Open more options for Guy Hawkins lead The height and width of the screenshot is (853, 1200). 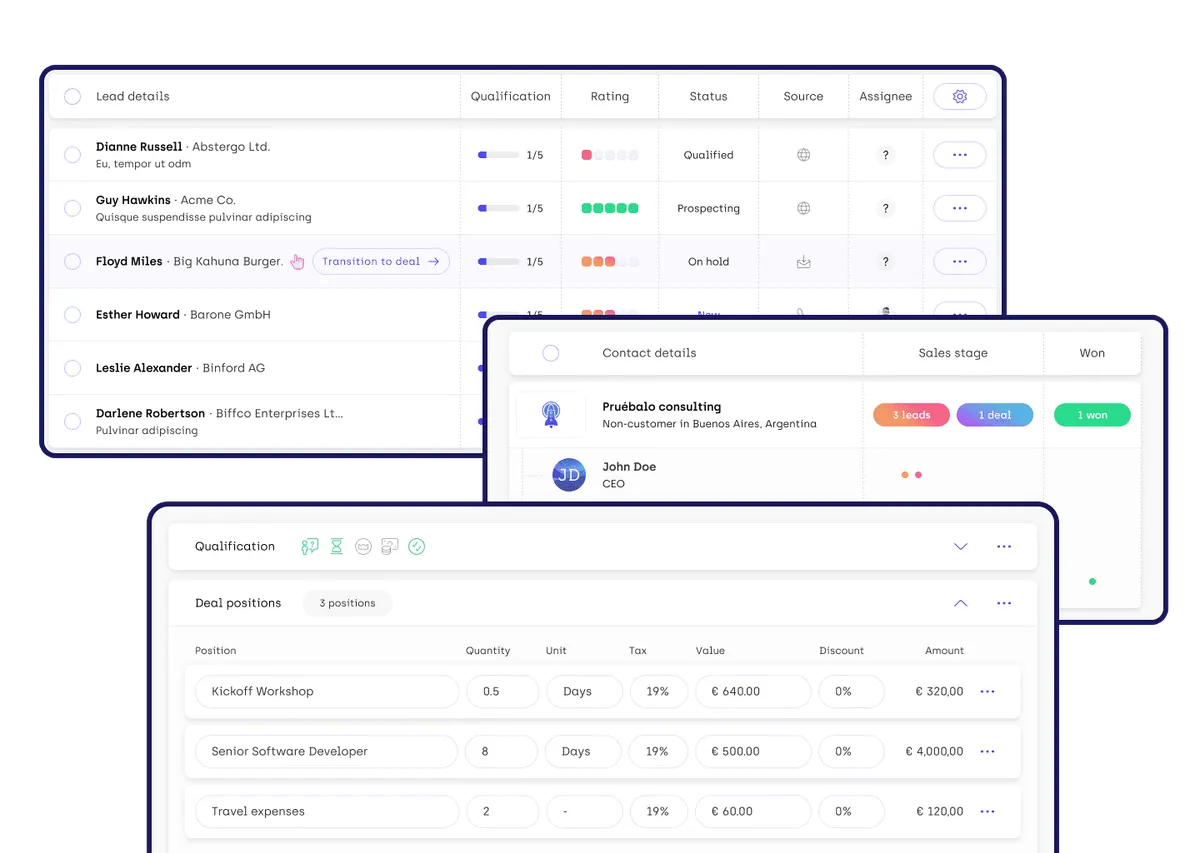(x=959, y=208)
